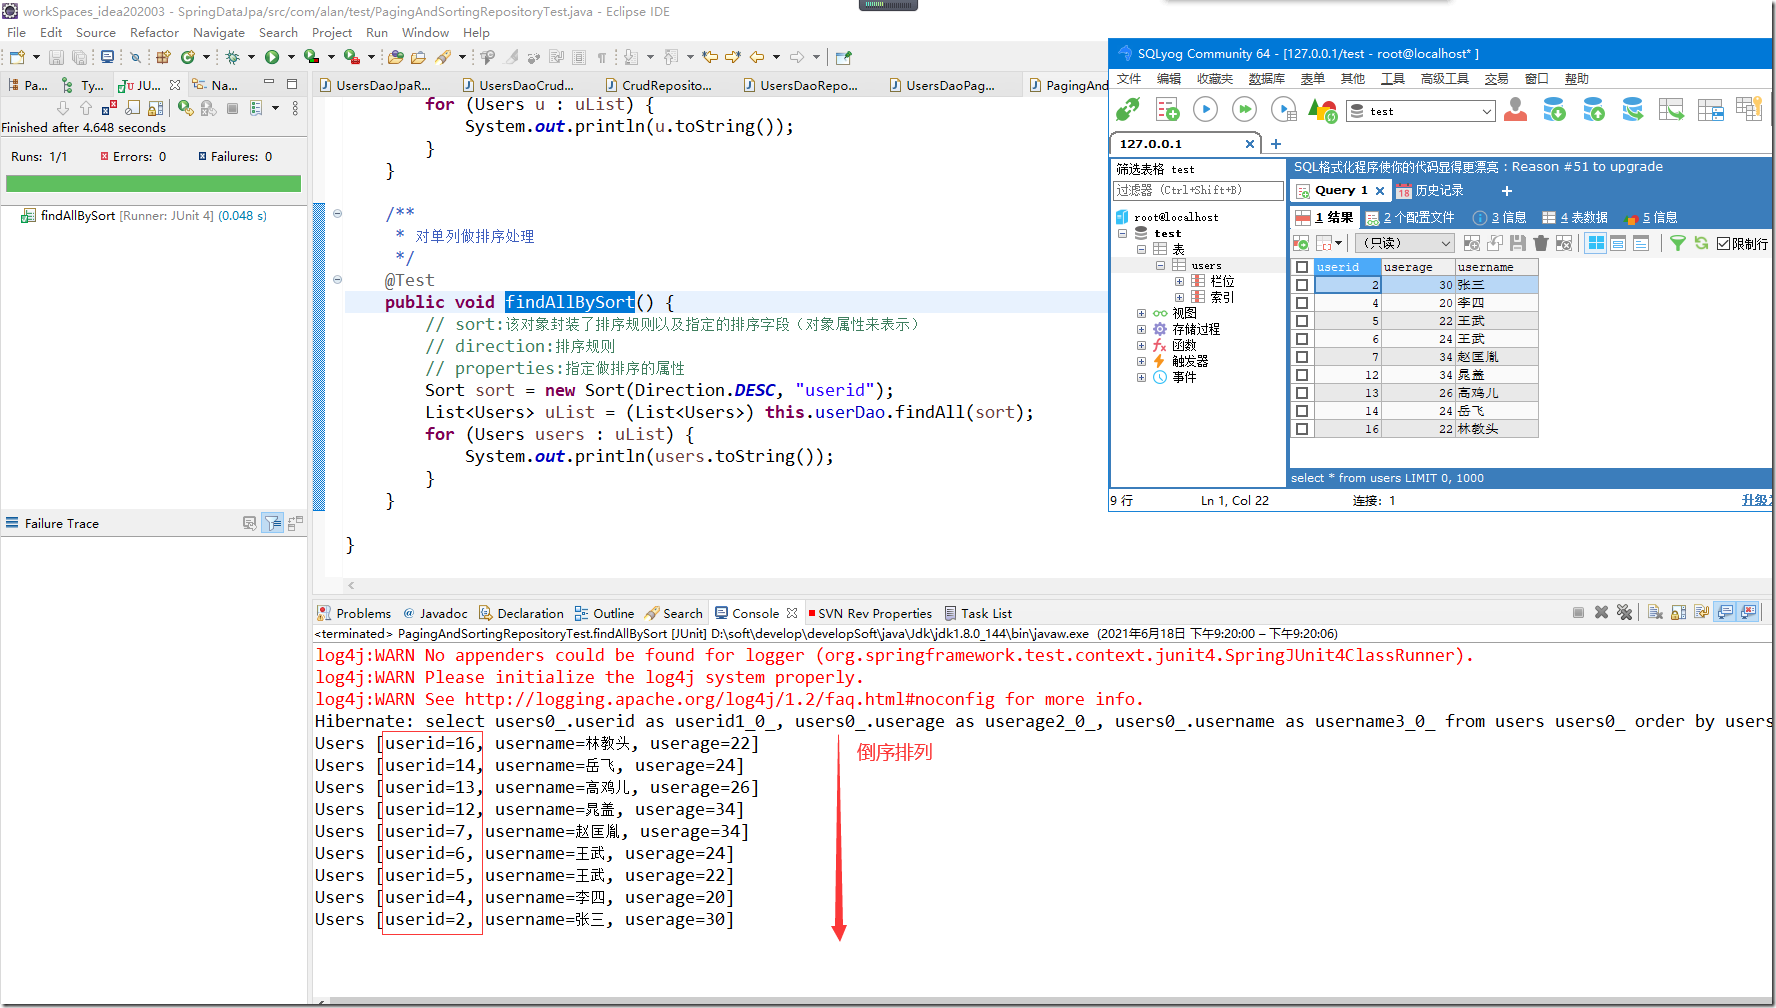Click the userage column header
This screenshot has height=1008, width=1776.
point(1417,267)
